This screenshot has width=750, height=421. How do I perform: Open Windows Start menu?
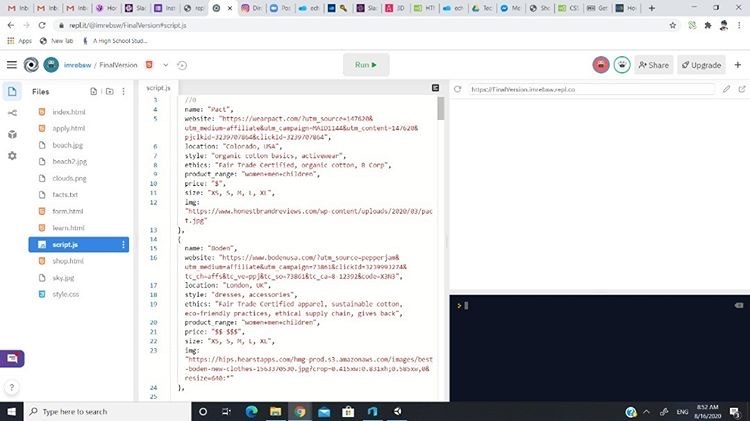click(x=11, y=411)
